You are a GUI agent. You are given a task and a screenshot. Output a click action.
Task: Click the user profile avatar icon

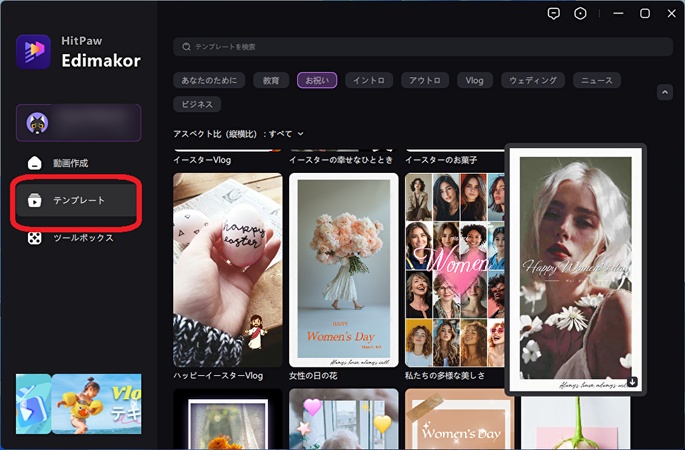click(39, 122)
